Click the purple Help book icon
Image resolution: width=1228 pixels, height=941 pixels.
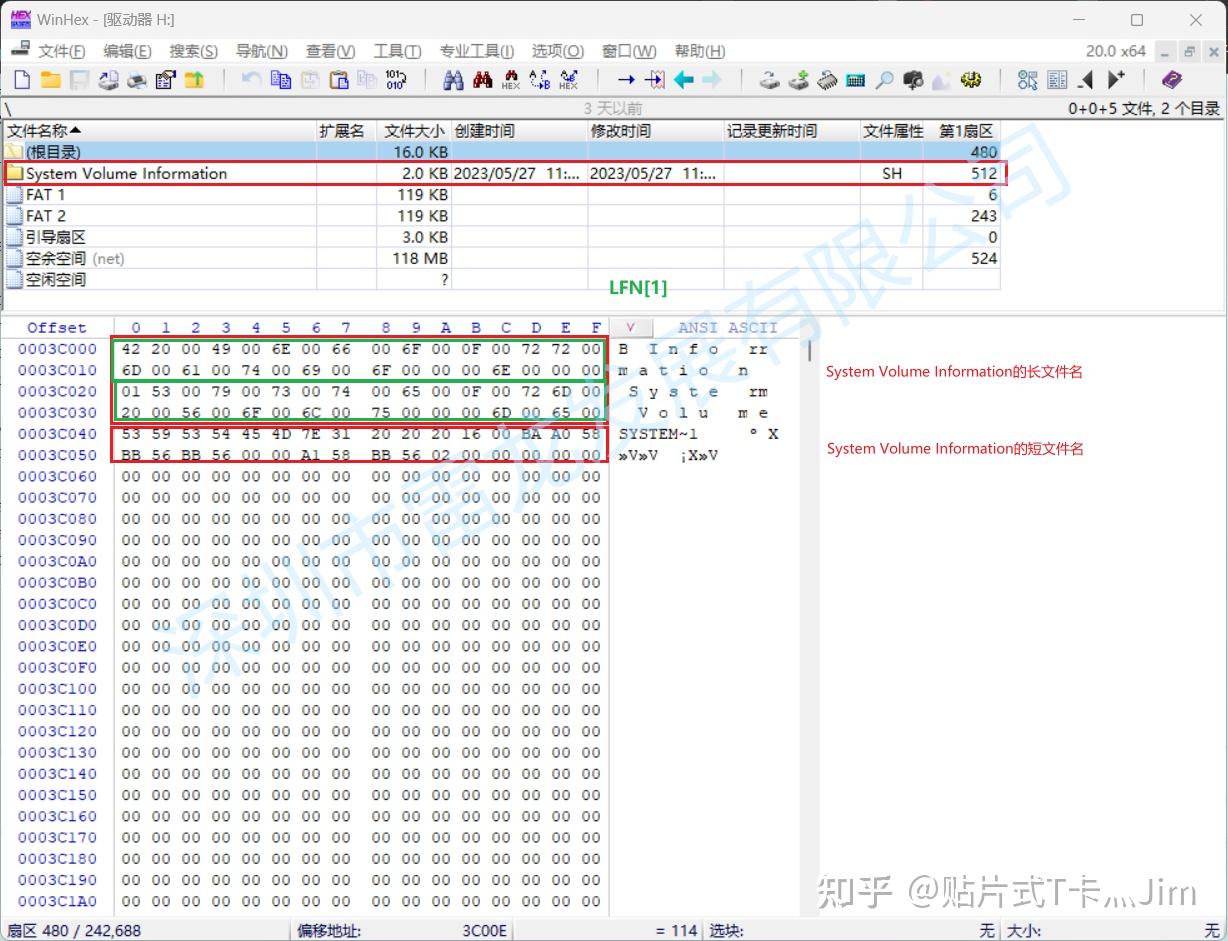coord(1172,80)
